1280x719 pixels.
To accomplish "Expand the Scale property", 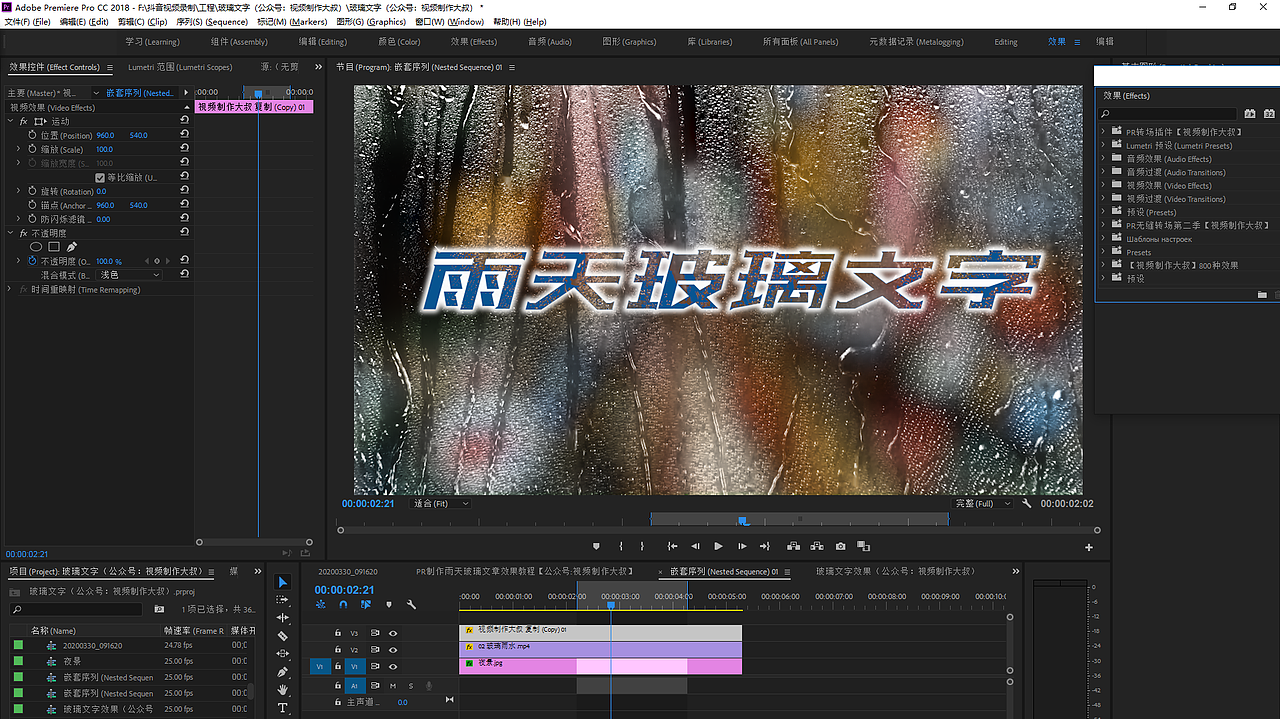I will click(18, 149).
